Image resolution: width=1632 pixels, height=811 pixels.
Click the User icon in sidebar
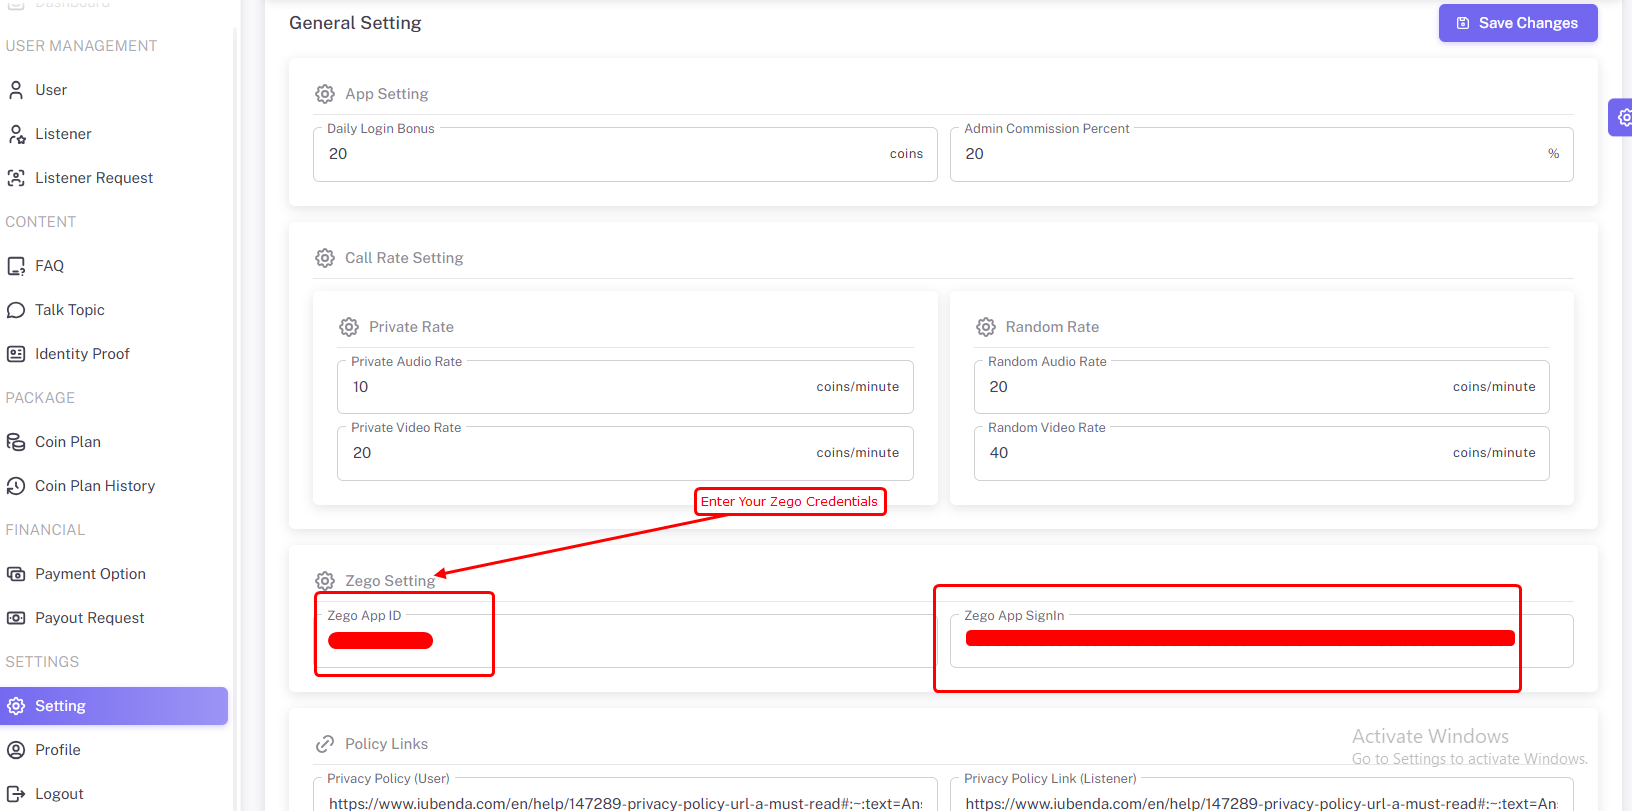tap(16, 90)
